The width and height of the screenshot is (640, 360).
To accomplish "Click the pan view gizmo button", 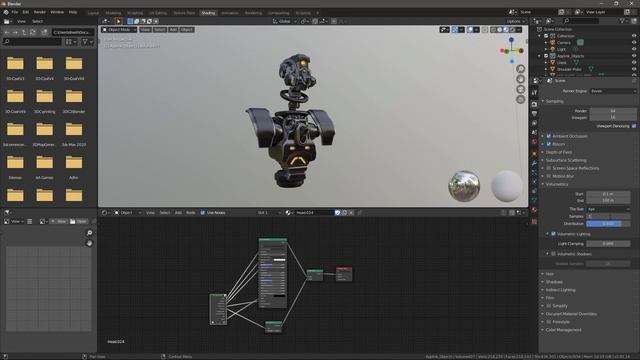I will pyautogui.click(x=520, y=79).
